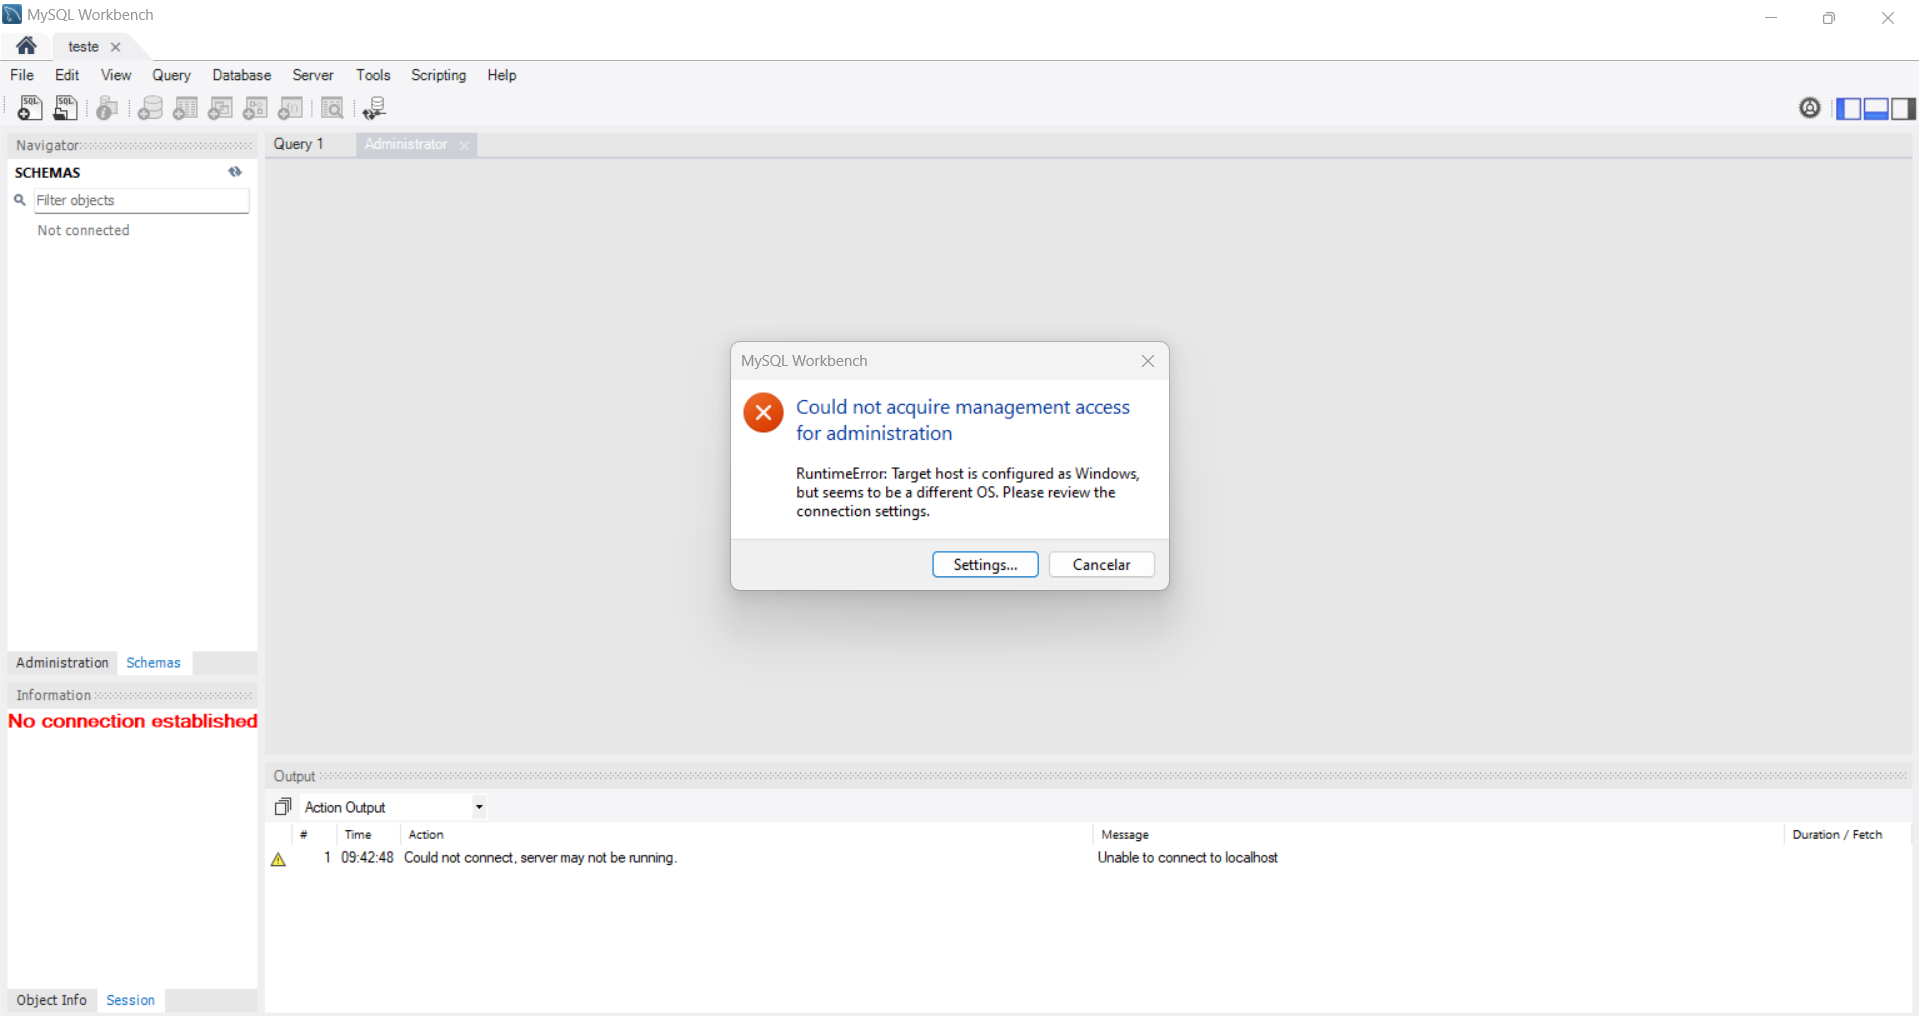Viewport: 1919px width, 1016px height.
Task: Create new schema toolbar icon
Action: (x=150, y=108)
